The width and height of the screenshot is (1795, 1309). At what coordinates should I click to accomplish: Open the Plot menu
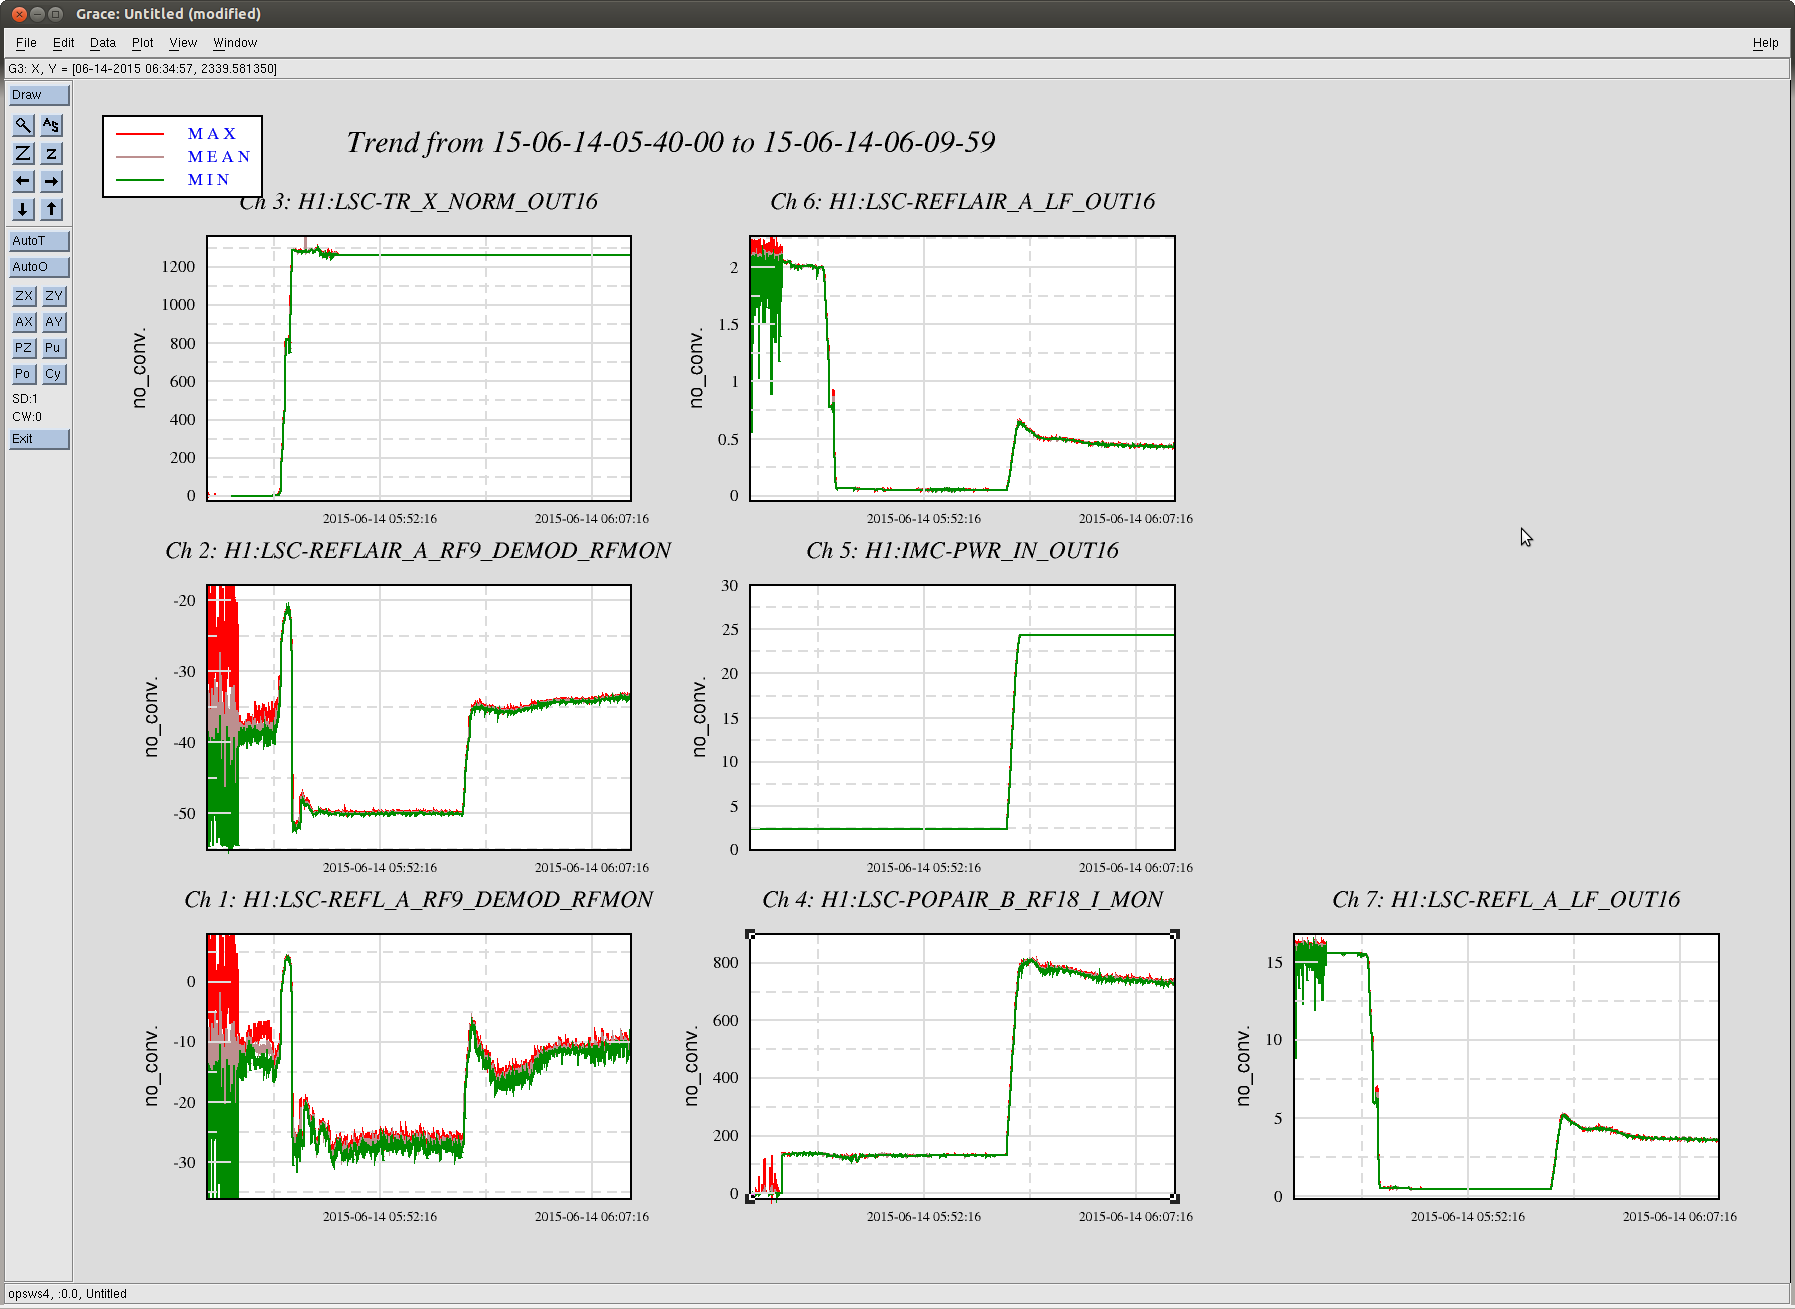(142, 43)
